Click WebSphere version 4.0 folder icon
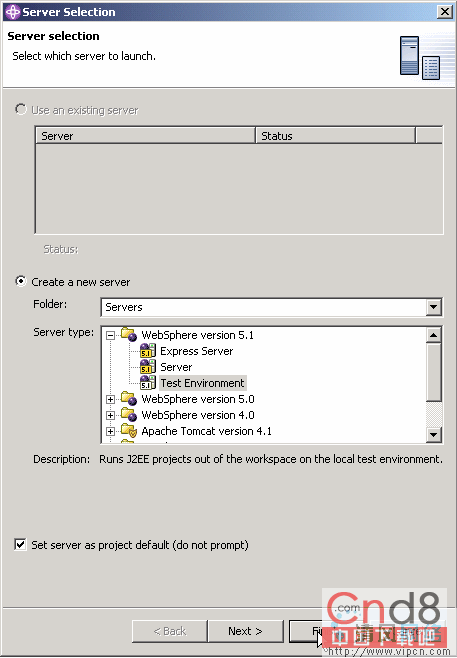This screenshot has height=658, width=457. 129,415
